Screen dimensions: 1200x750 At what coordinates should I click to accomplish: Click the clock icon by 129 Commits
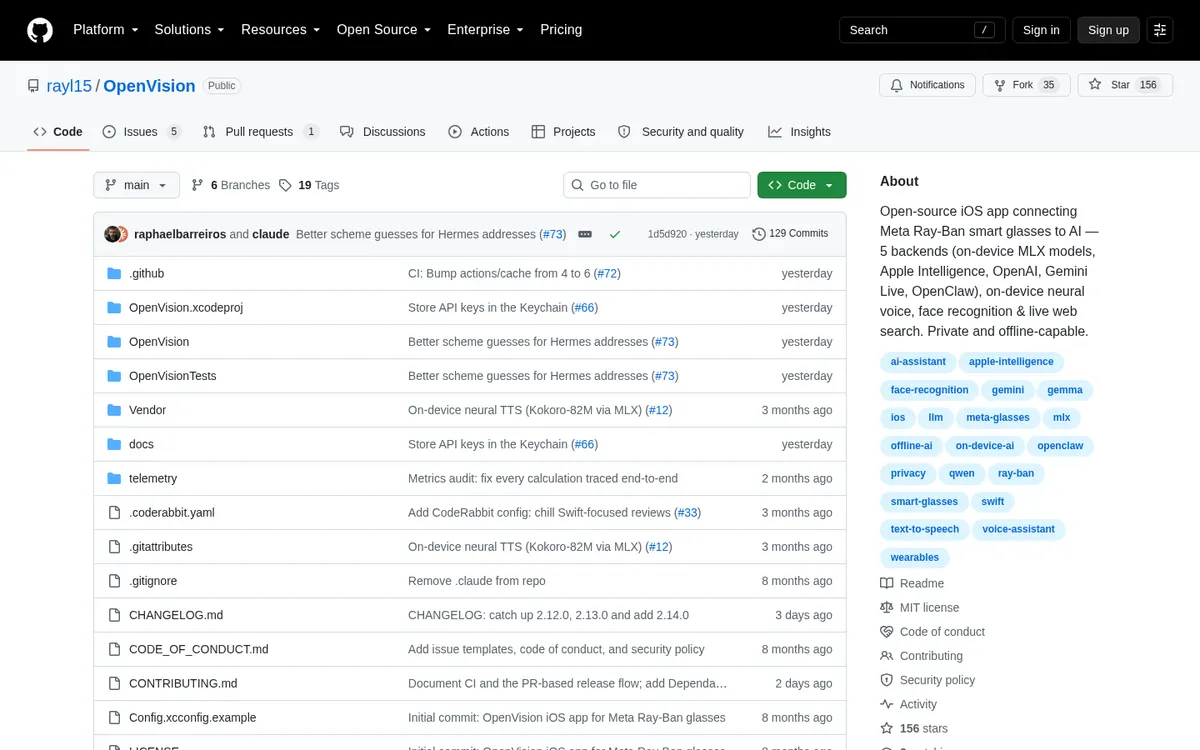tap(759, 234)
